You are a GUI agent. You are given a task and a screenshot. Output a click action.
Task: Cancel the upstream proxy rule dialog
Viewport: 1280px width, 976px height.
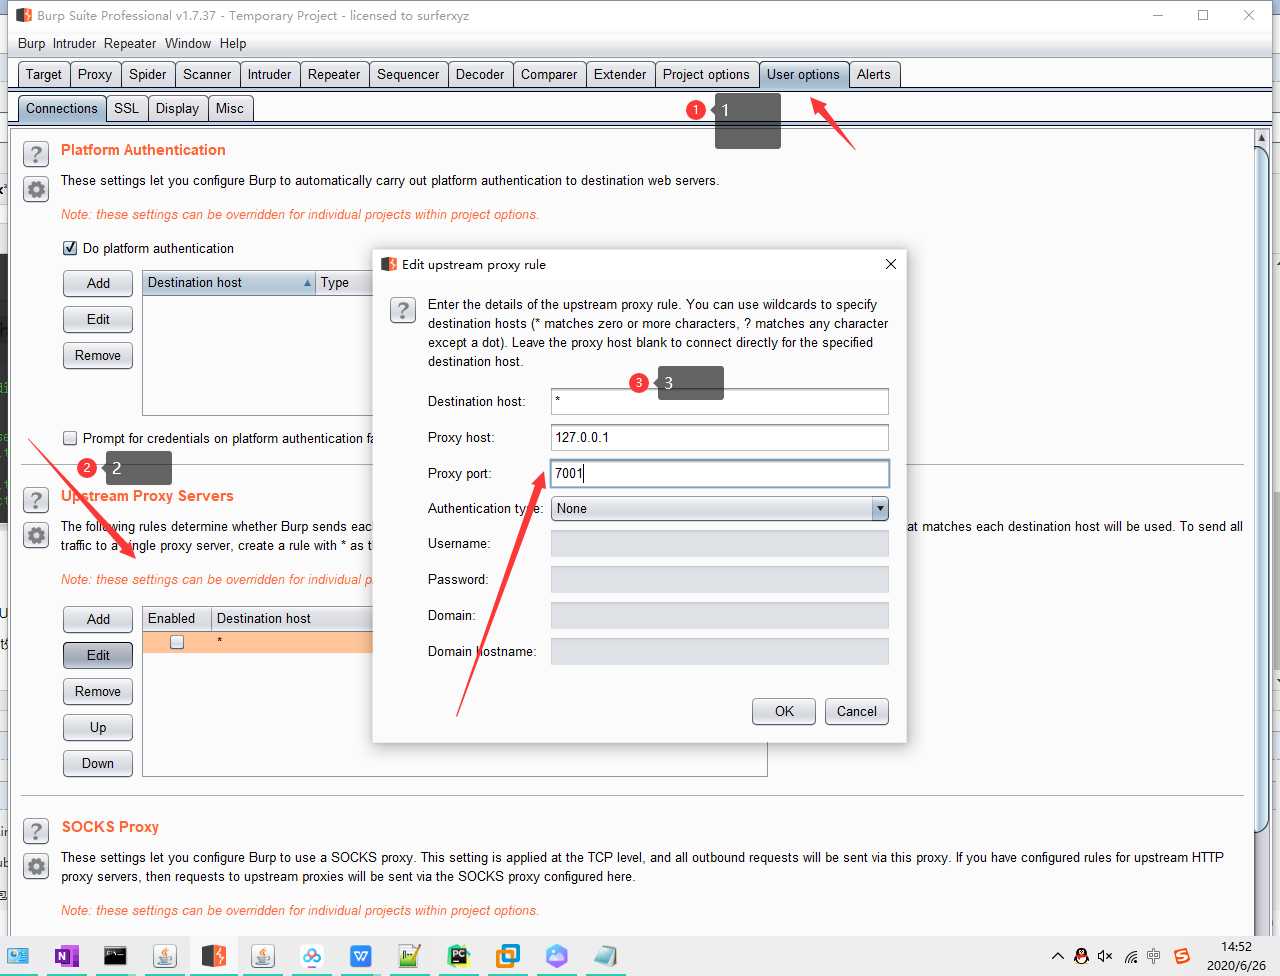pyautogui.click(x=857, y=711)
